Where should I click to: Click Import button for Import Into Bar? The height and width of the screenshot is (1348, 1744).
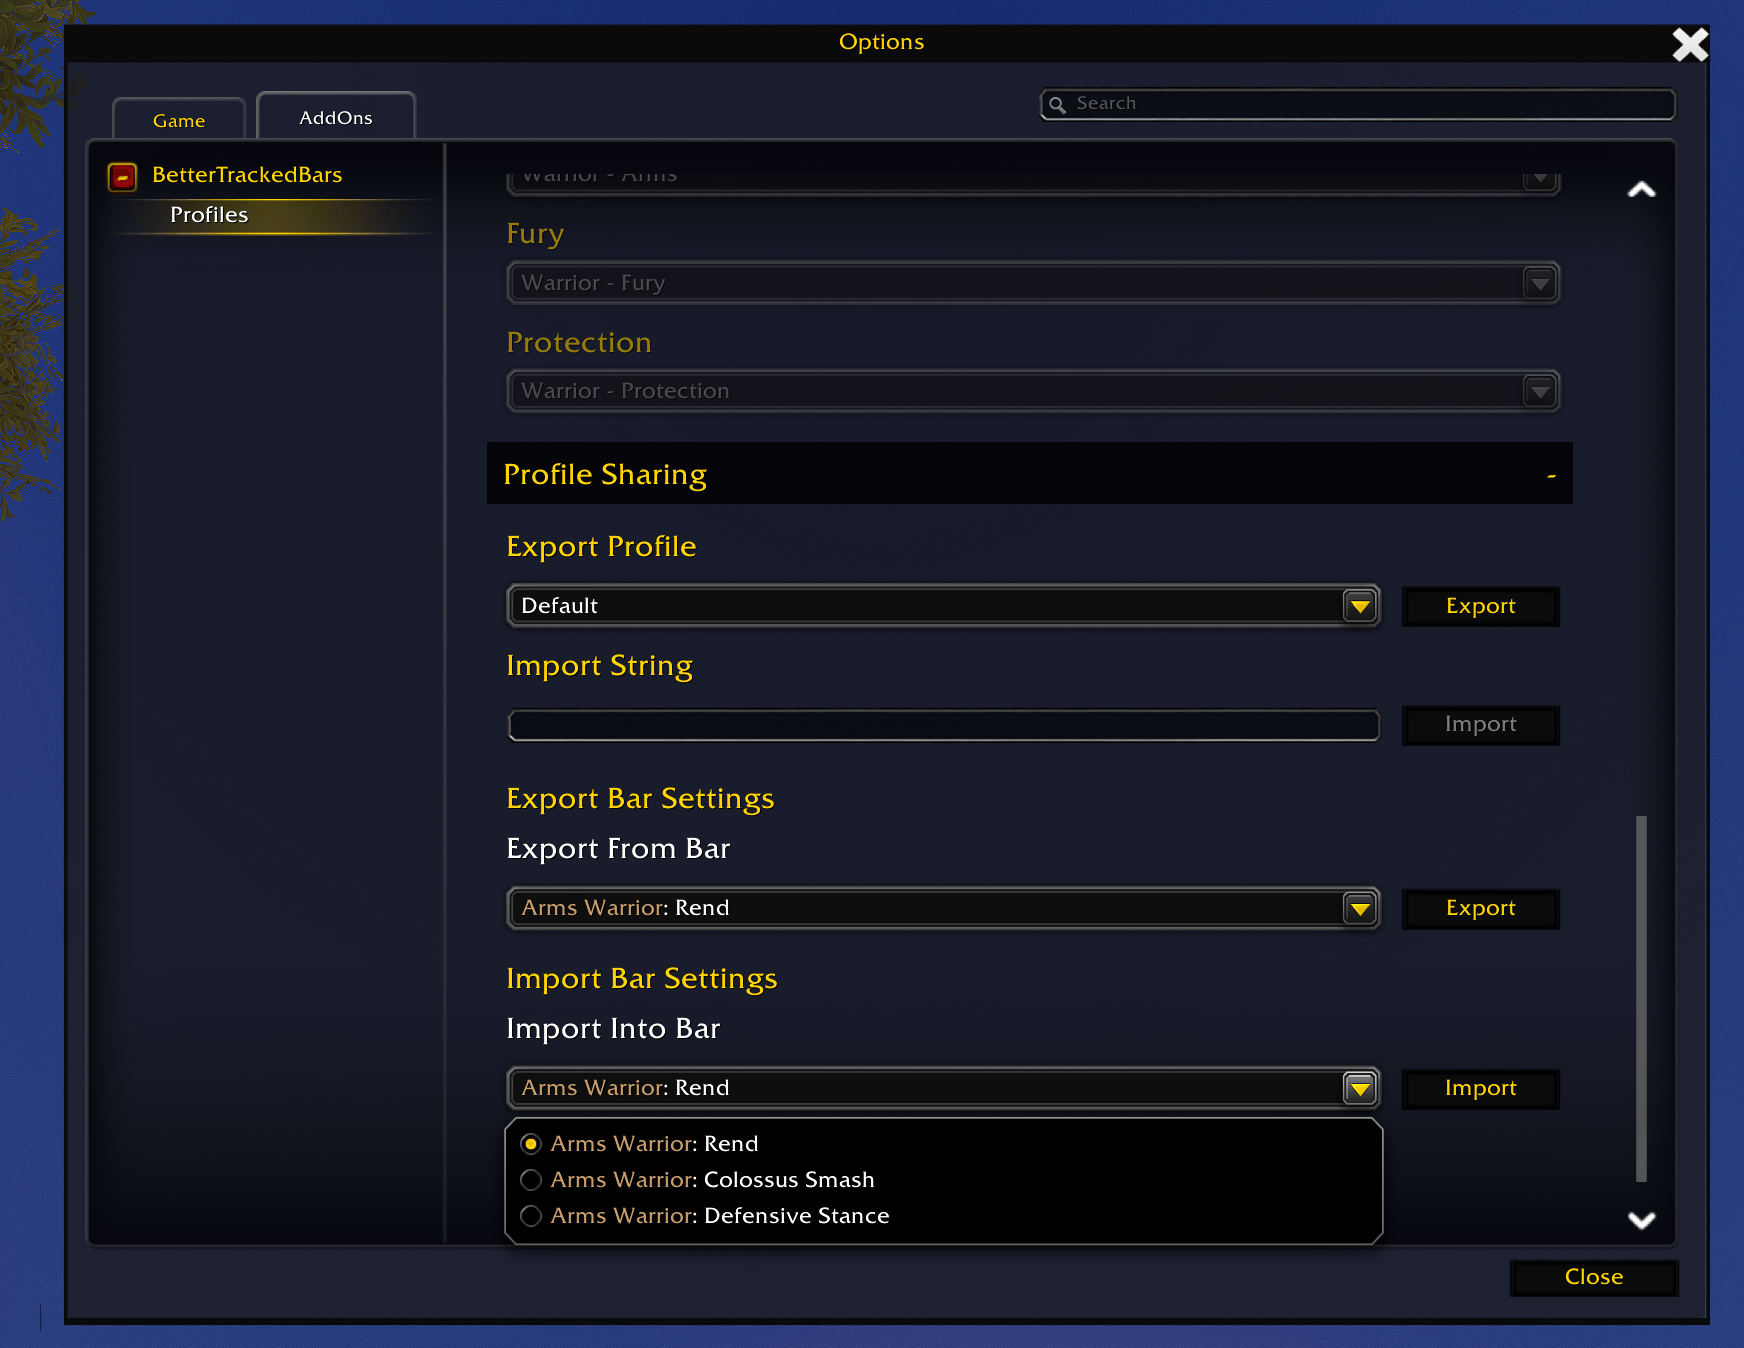pyautogui.click(x=1480, y=1088)
